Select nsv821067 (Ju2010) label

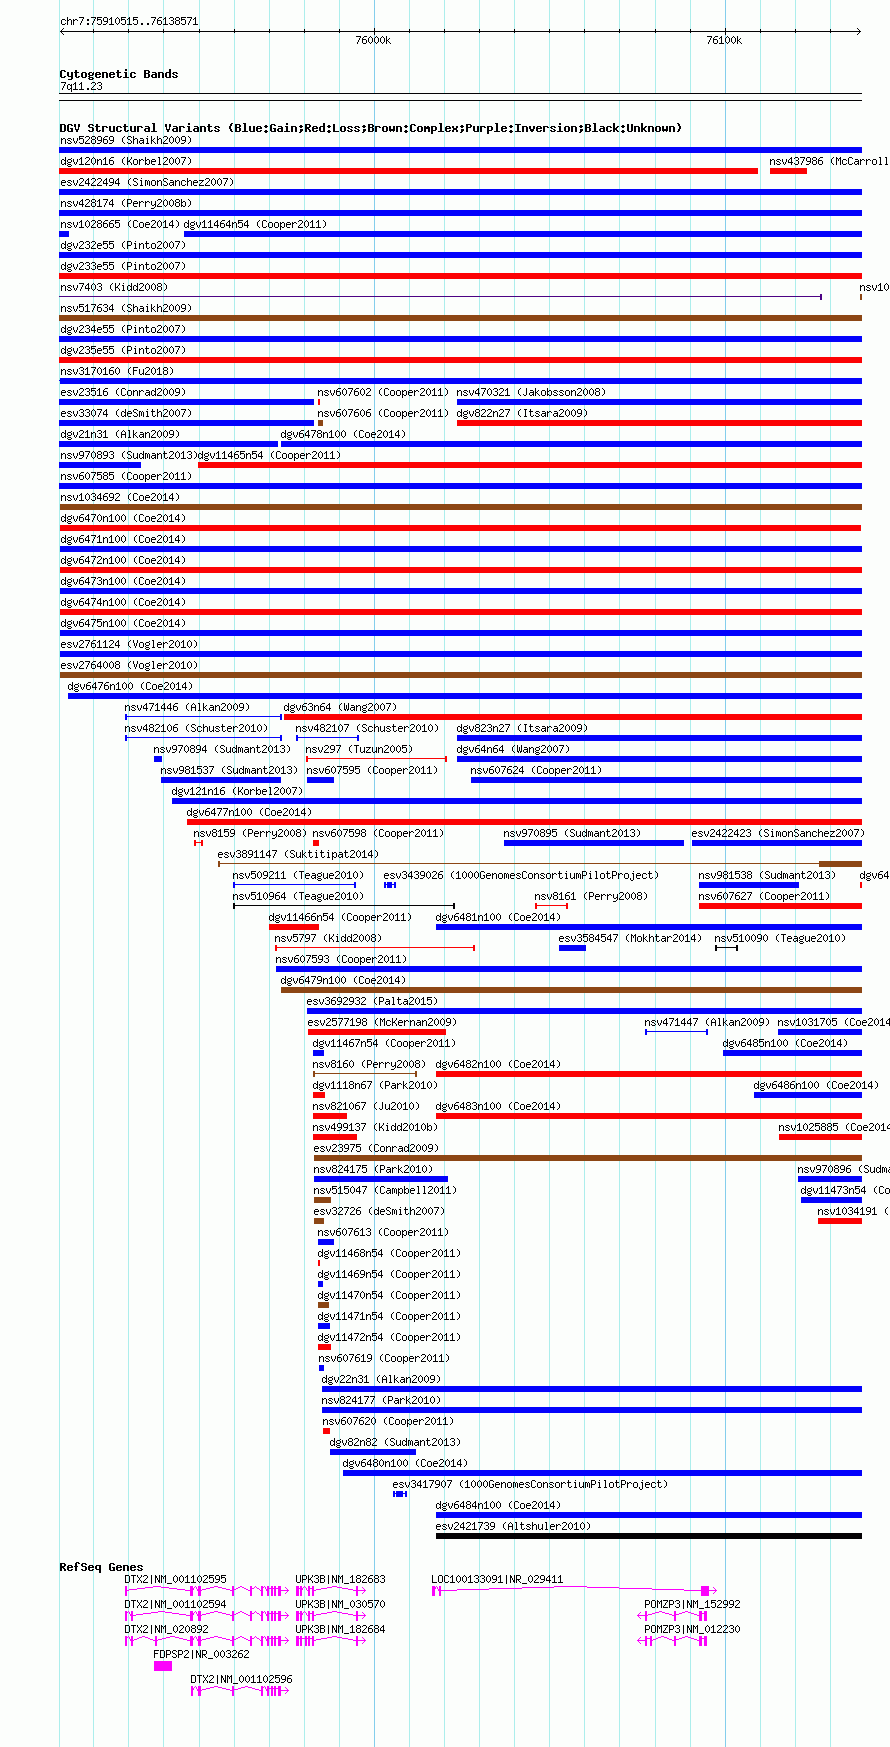pos(366,1106)
